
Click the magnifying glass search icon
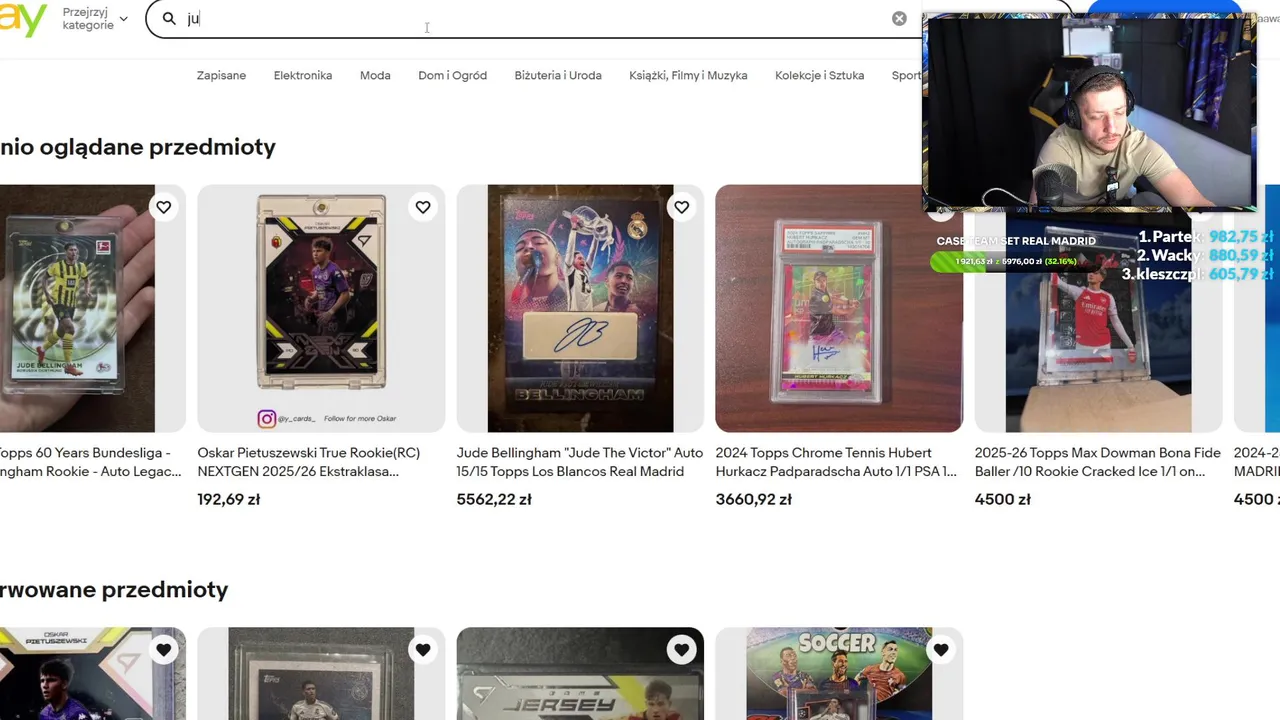point(169,18)
